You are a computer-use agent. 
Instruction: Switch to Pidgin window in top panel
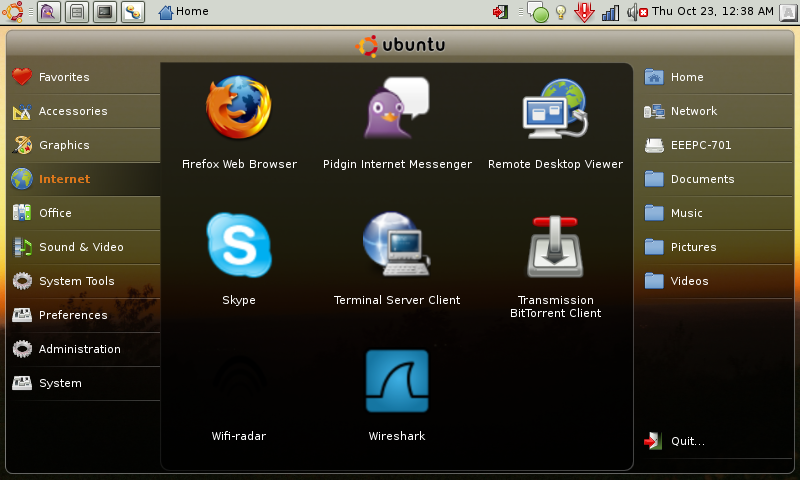pos(48,12)
